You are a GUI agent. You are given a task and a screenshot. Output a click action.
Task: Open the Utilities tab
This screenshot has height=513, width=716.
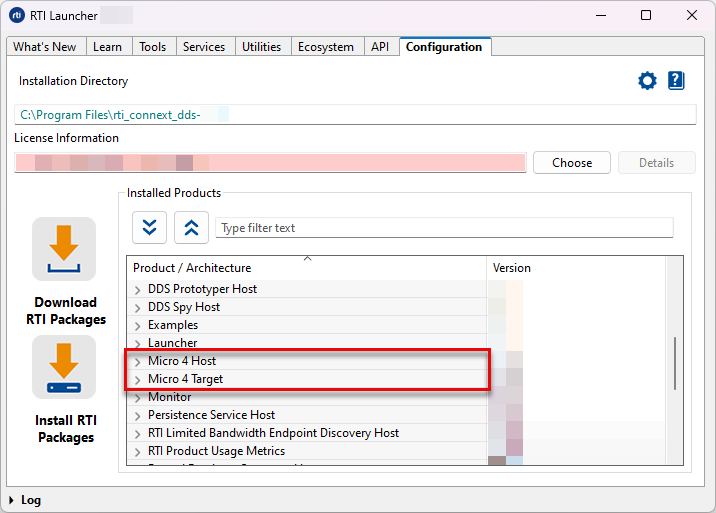click(x=261, y=47)
